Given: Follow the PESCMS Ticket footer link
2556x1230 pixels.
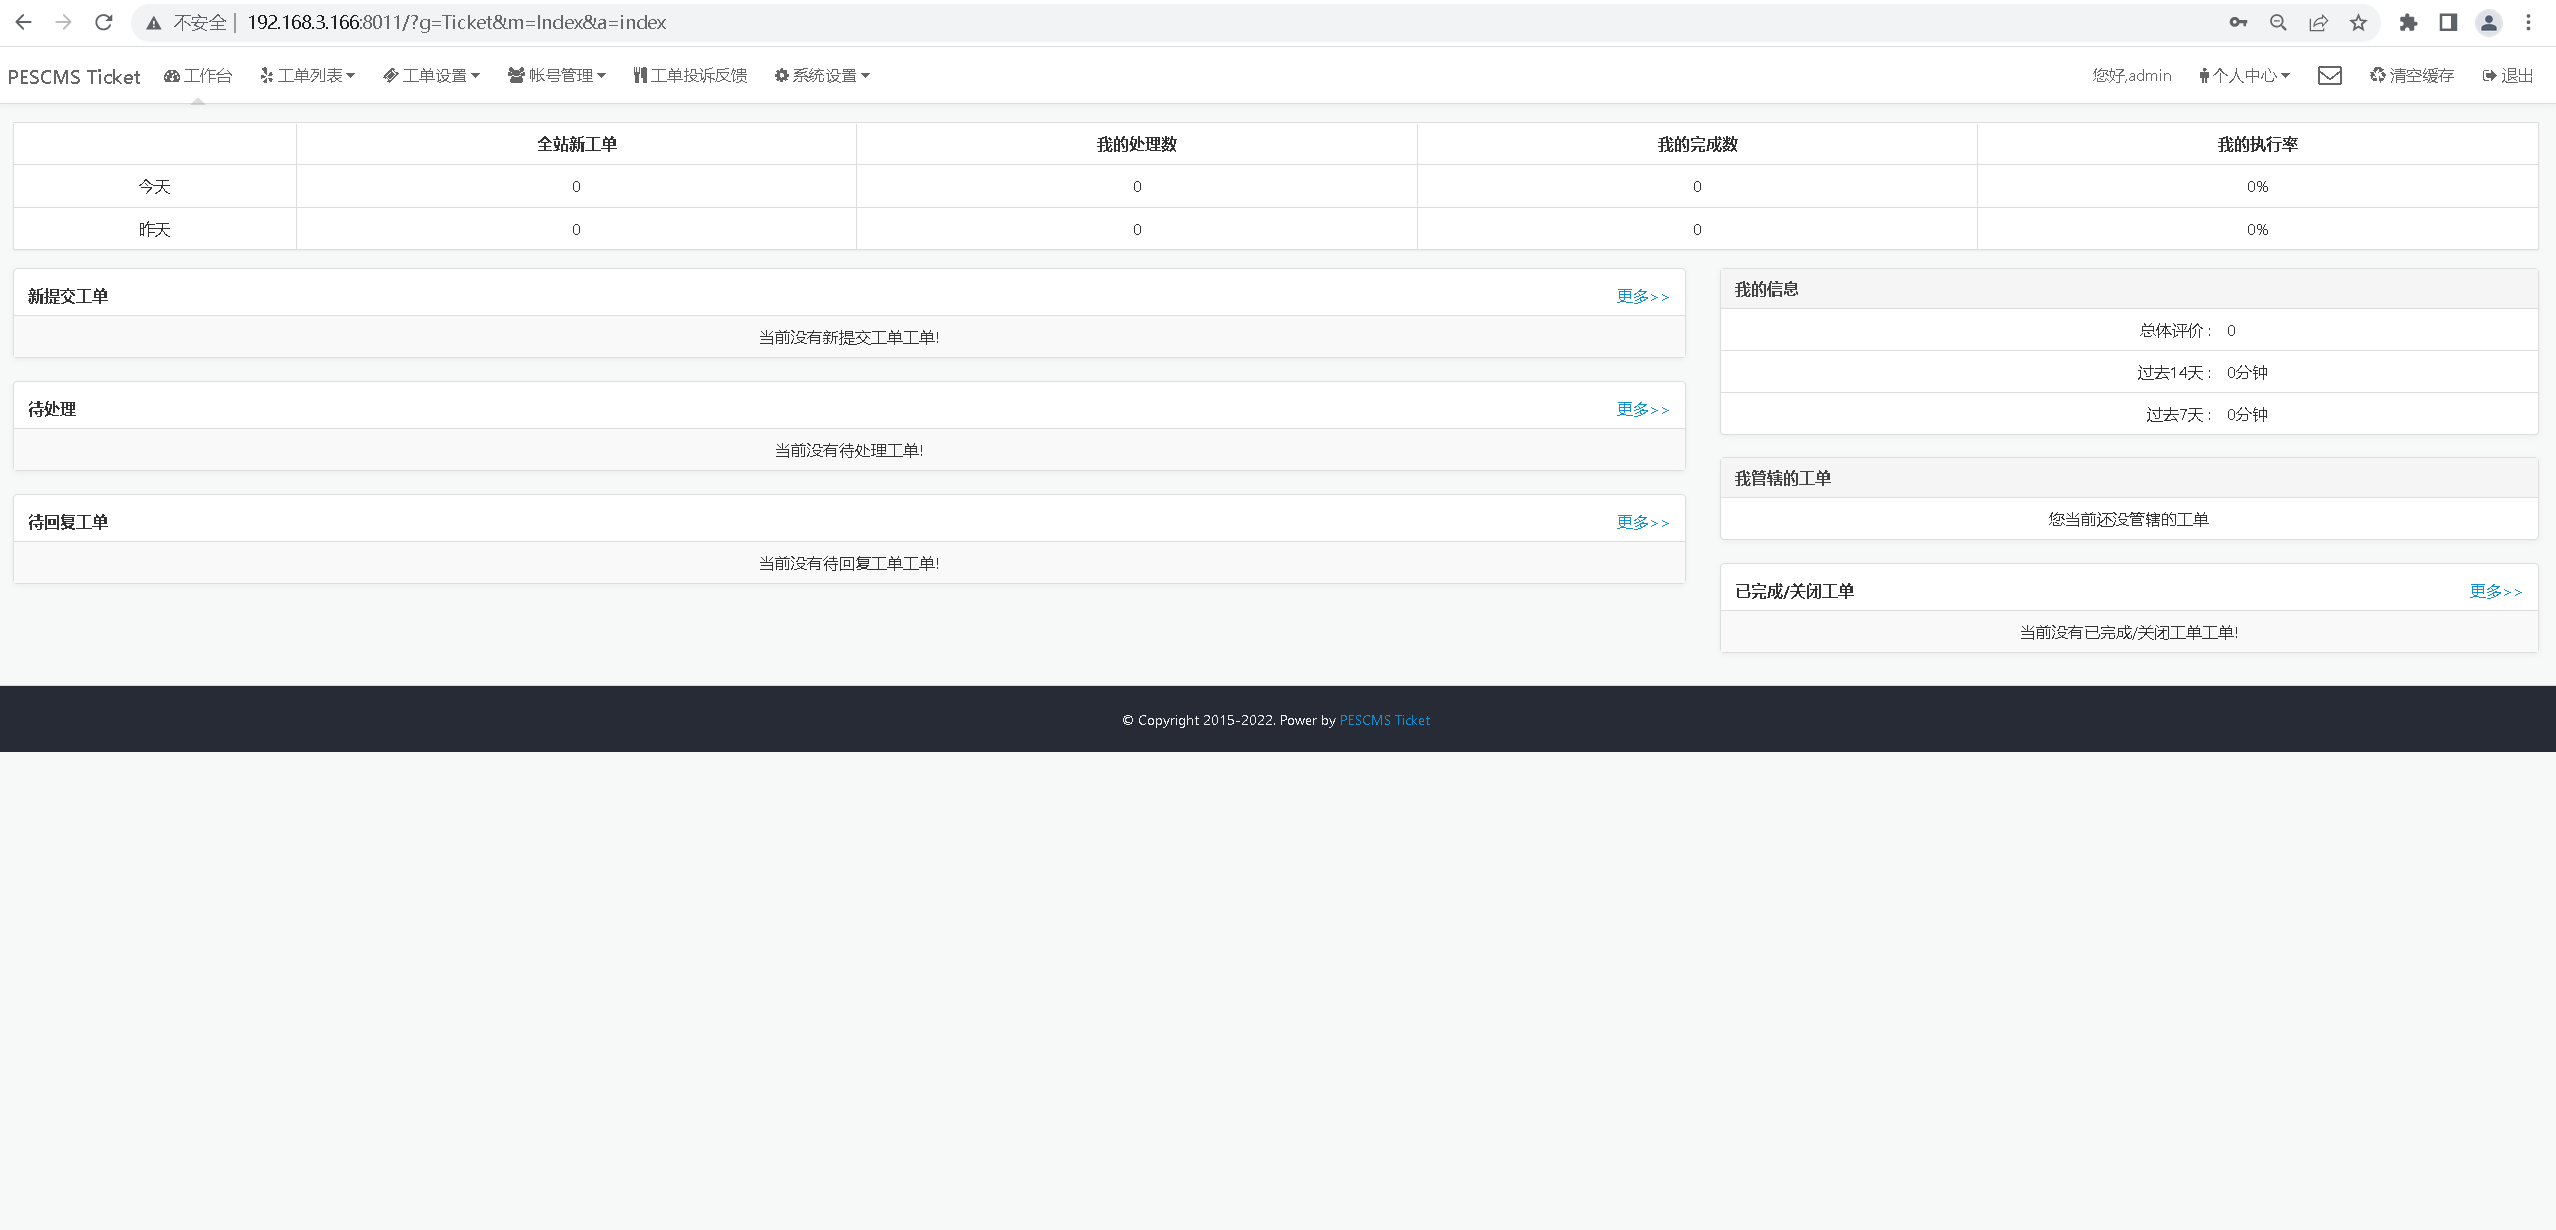Looking at the screenshot, I should click(x=1384, y=720).
